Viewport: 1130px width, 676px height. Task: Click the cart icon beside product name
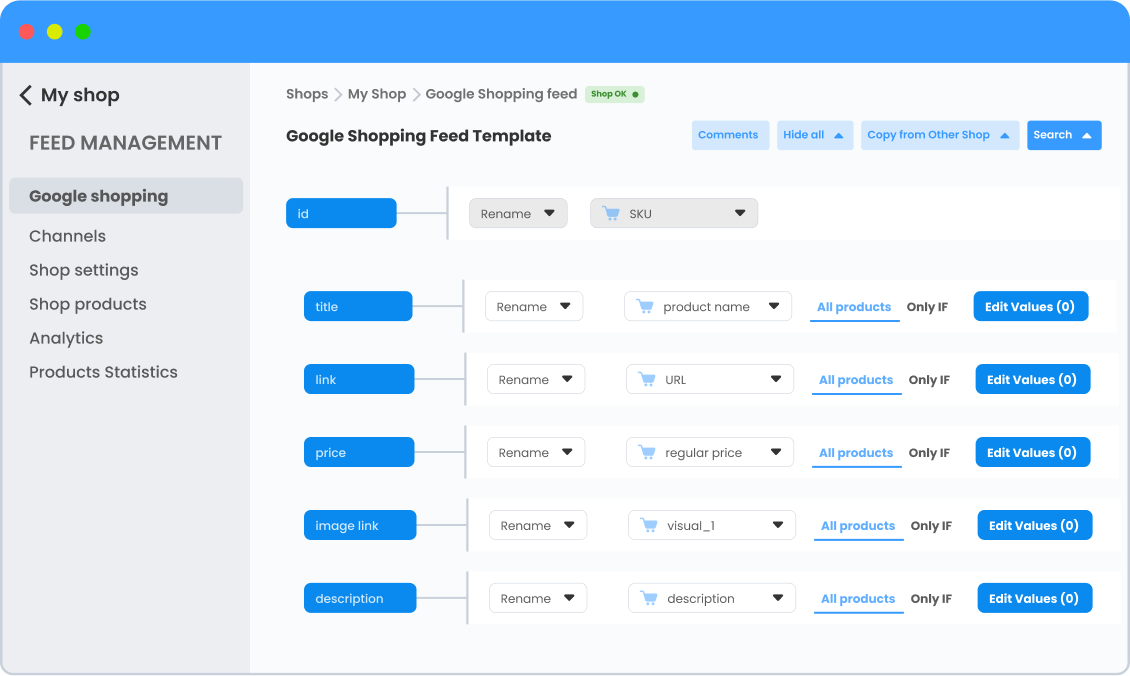pos(645,306)
